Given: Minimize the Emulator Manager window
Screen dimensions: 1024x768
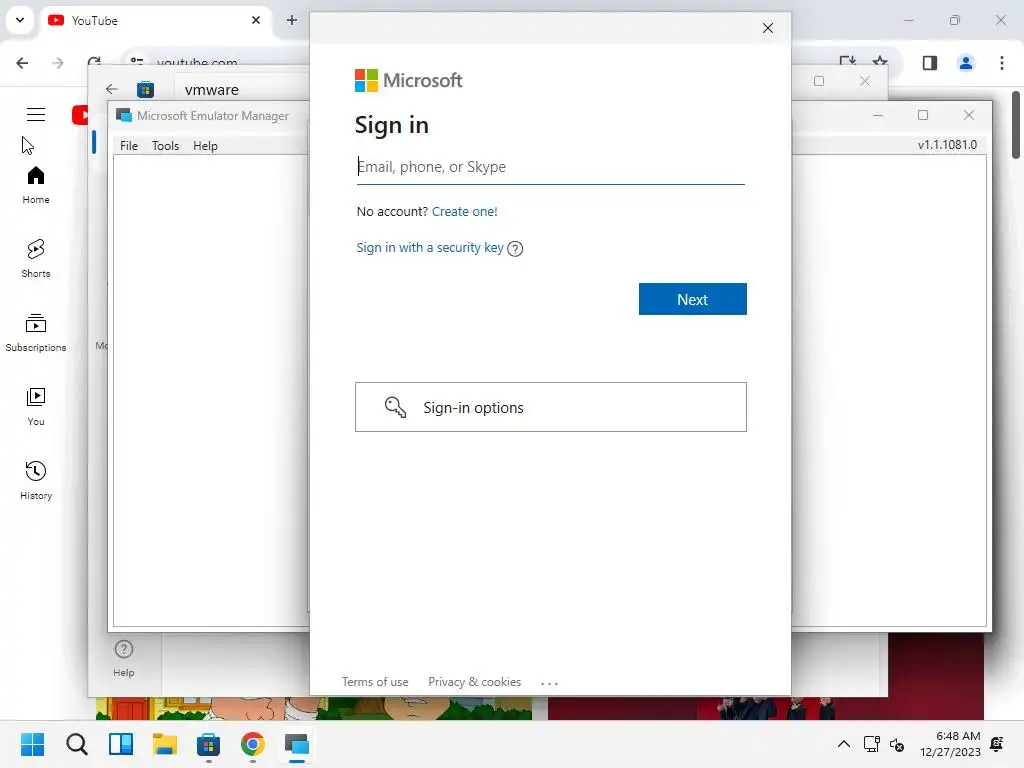Looking at the screenshot, I should point(878,116).
